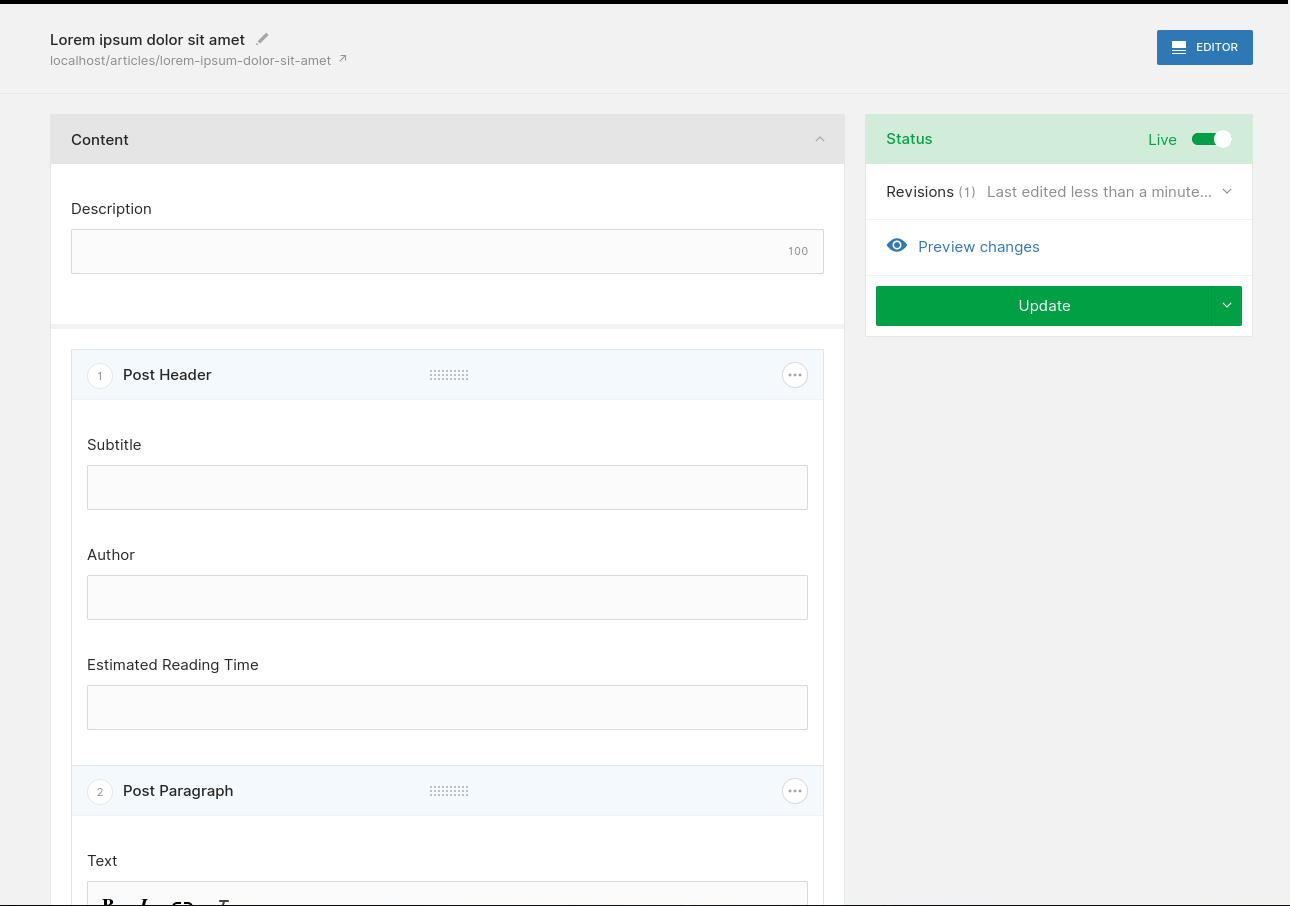This screenshot has height=906, width=1290.
Task: Click into the Author input field
Action: (447, 597)
